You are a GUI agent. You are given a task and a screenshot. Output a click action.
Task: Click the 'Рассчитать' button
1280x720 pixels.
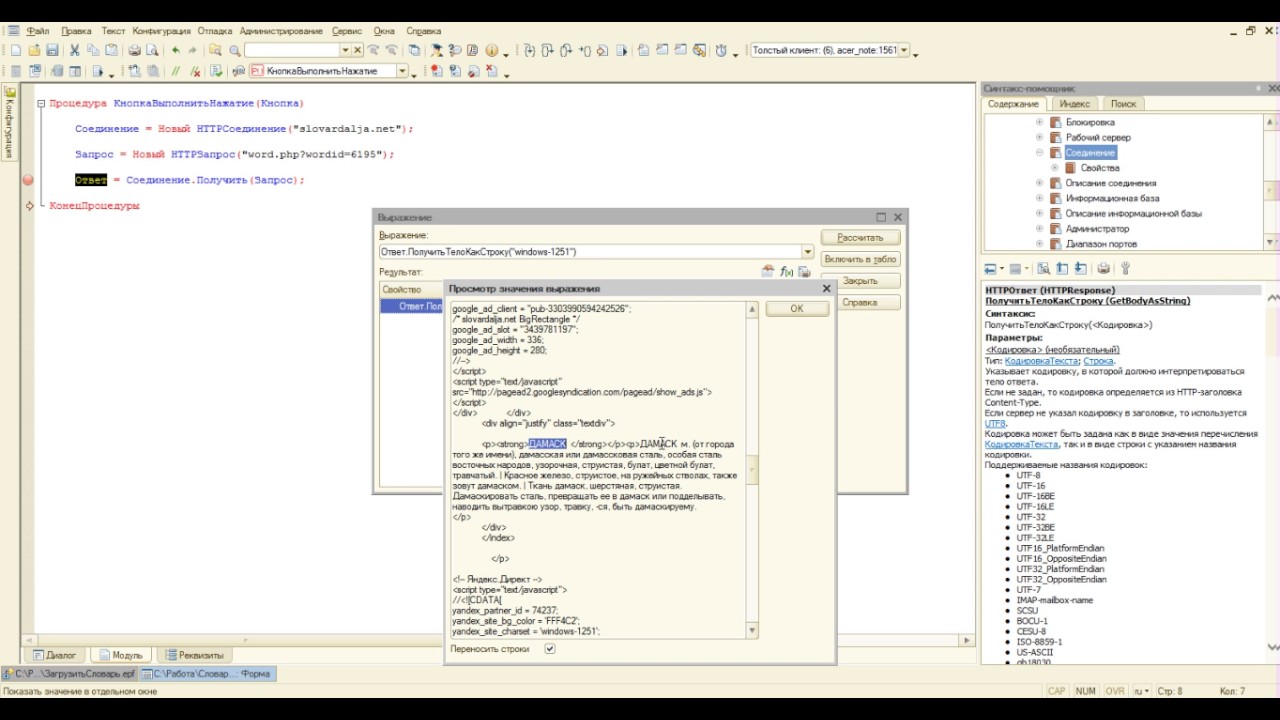(860, 238)
